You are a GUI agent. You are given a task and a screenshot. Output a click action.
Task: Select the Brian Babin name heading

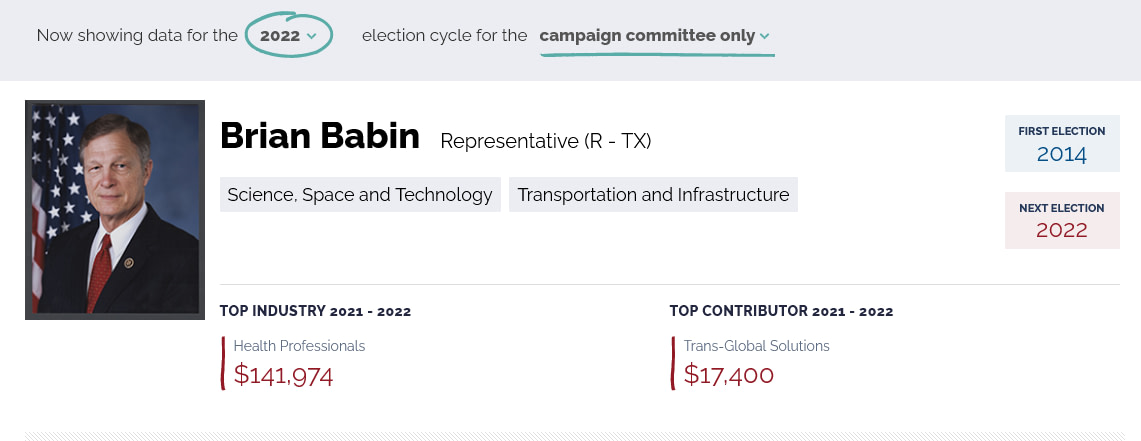319,136
